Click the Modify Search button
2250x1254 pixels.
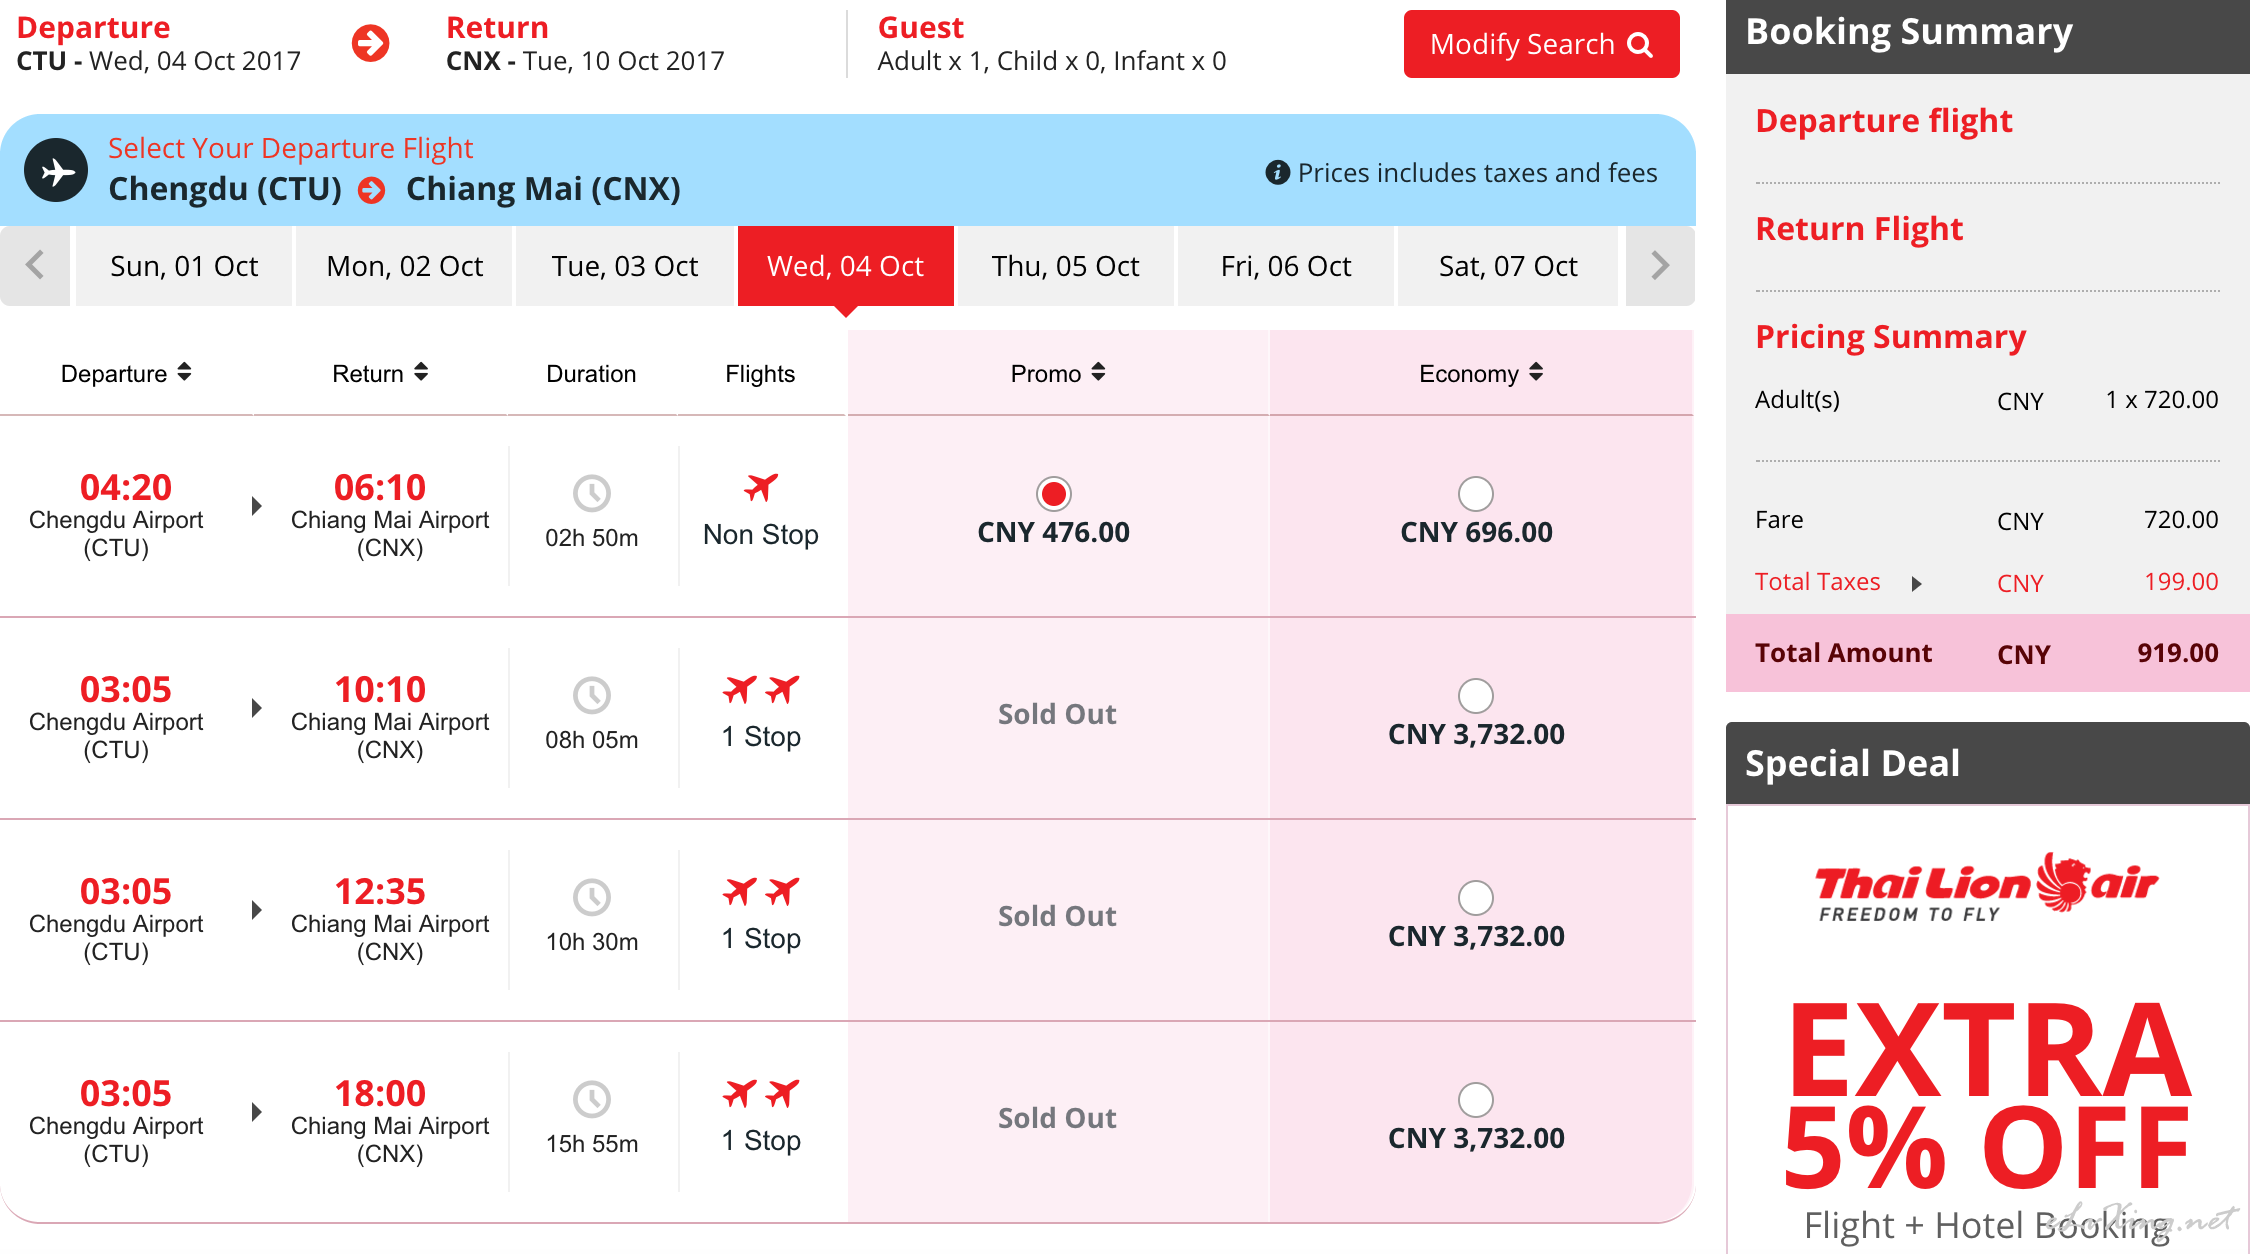1541,44
